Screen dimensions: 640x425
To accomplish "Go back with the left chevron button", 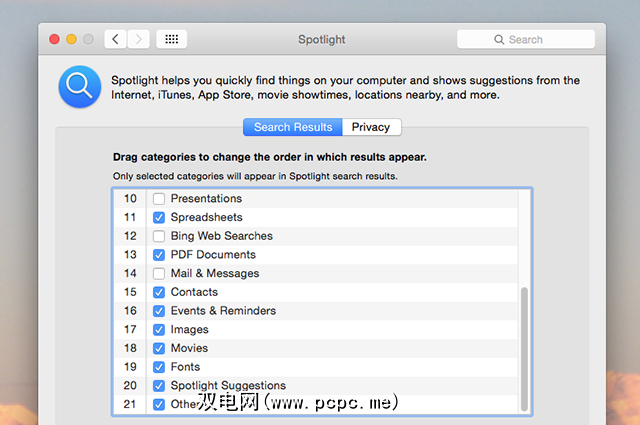I will pyautogui.click(x=116, y=39).
